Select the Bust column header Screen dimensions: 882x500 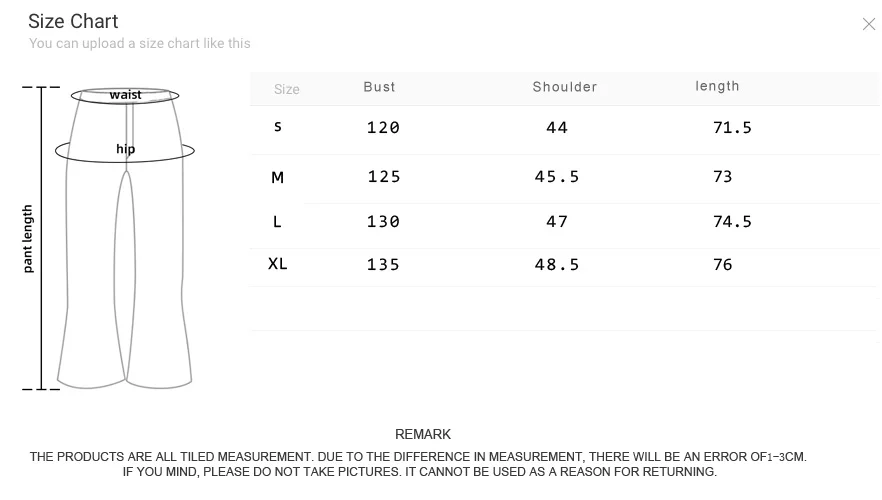(x=380, y=87)
